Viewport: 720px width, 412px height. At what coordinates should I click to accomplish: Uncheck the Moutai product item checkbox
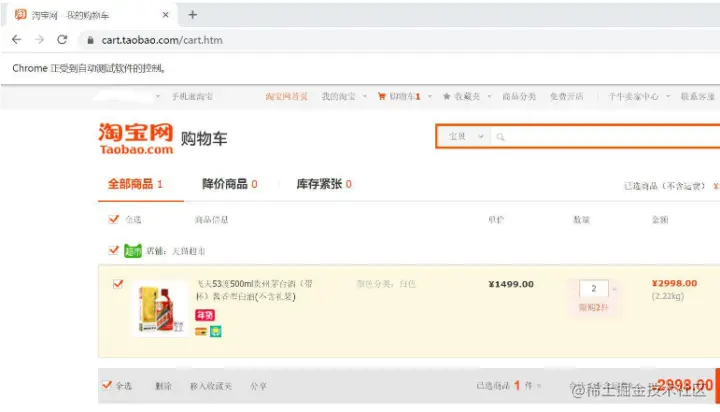click(118, 284)
